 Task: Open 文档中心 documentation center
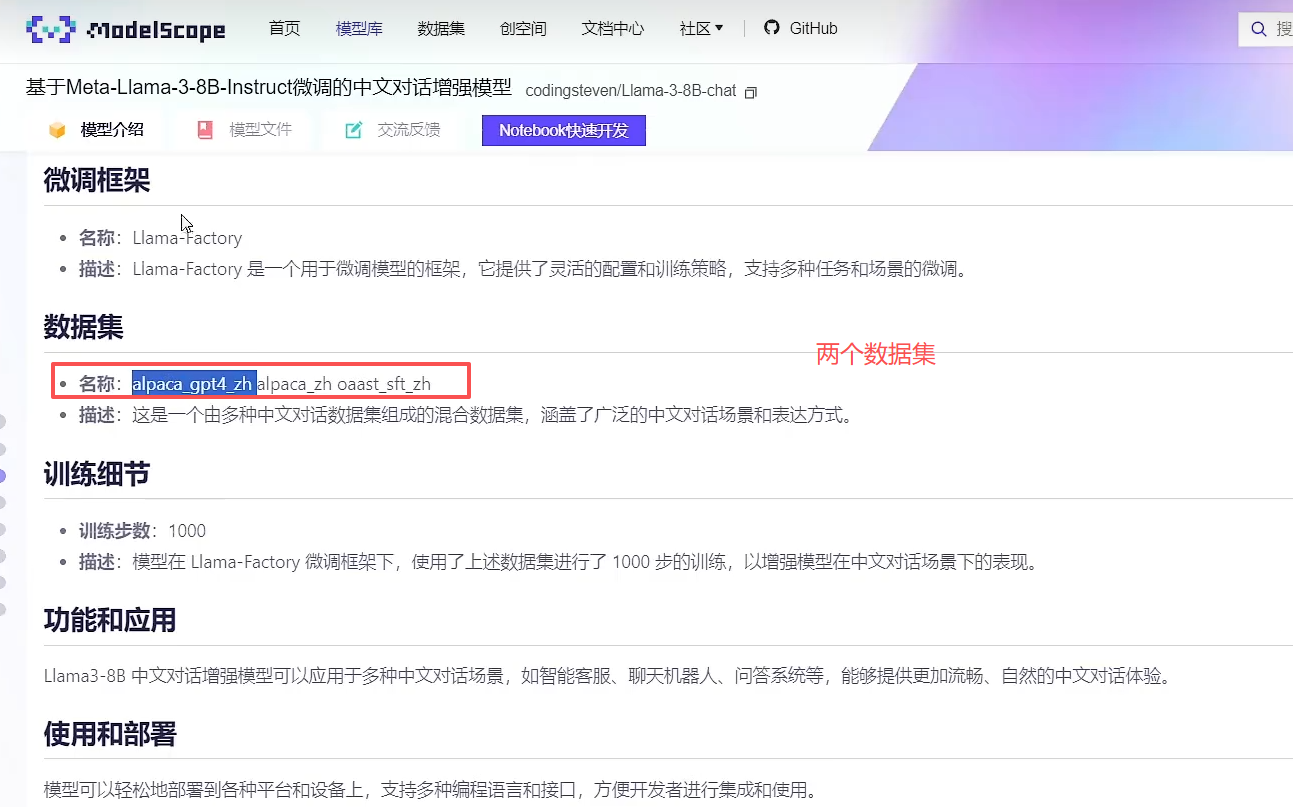613,28
